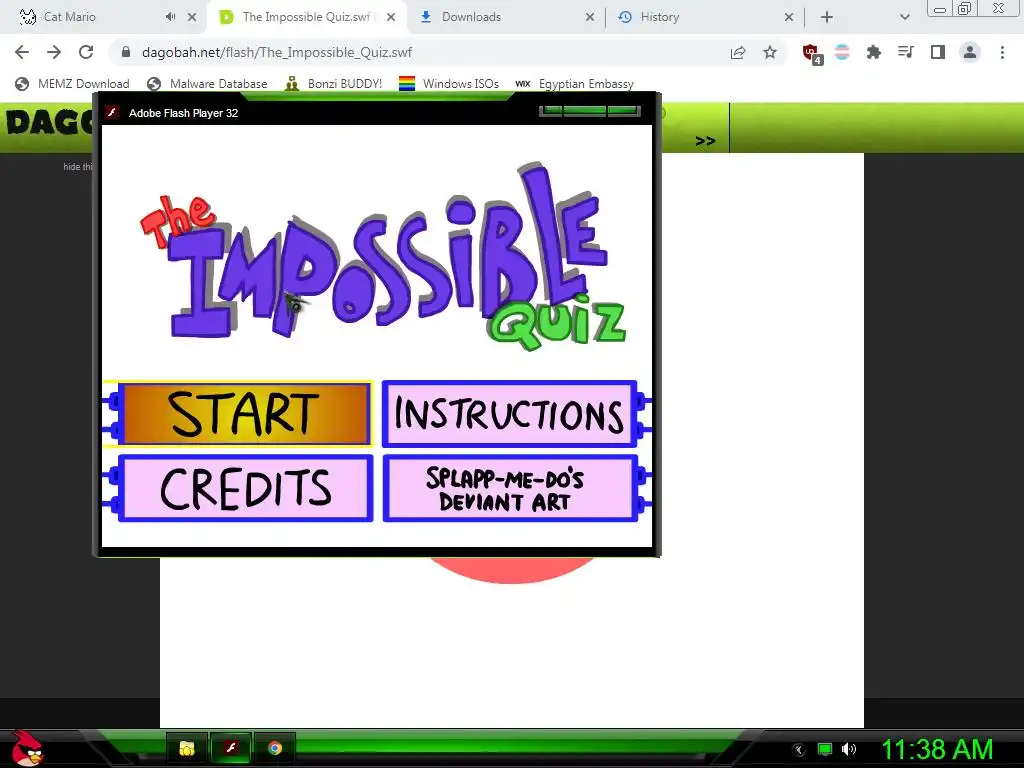This screenshot has height=768, width=1024.
Task: Reload the current page
Action: (x=86, y=52)
